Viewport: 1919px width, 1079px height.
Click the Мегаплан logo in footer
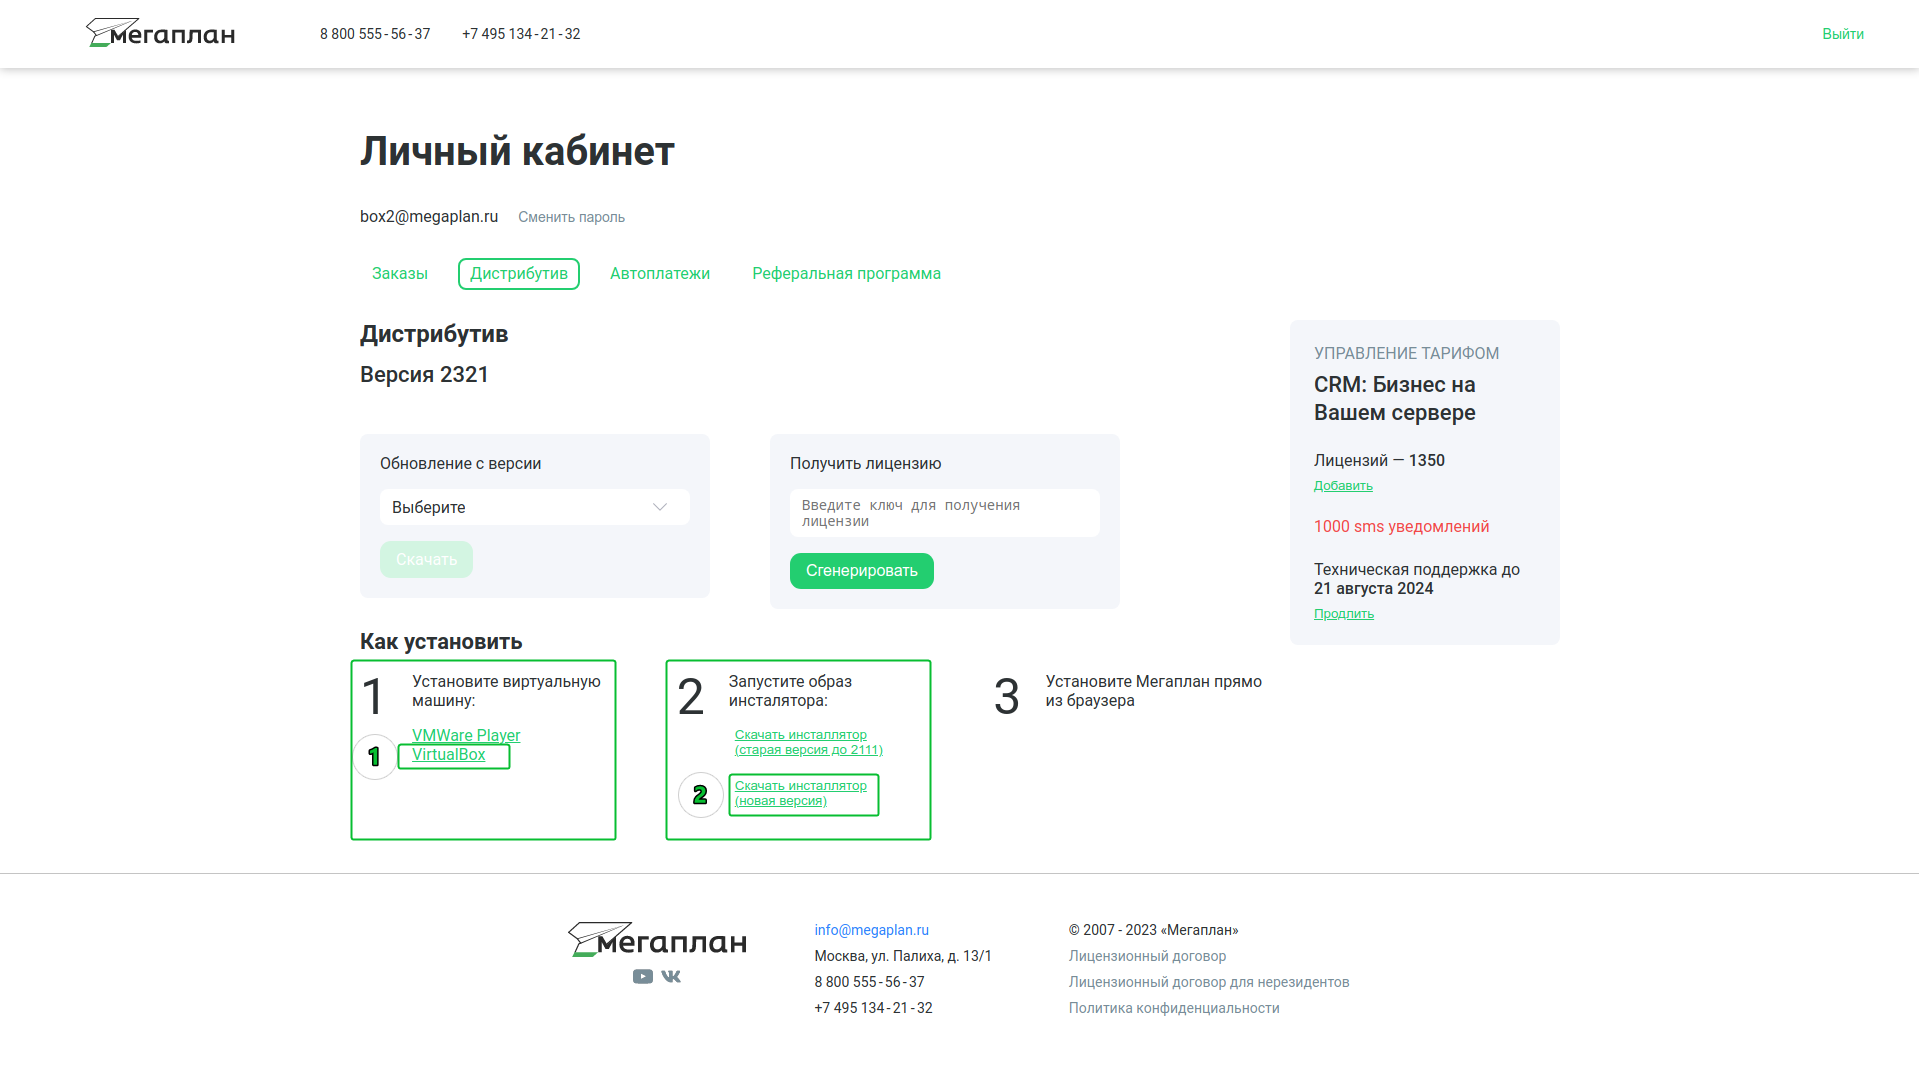(657, 939)
